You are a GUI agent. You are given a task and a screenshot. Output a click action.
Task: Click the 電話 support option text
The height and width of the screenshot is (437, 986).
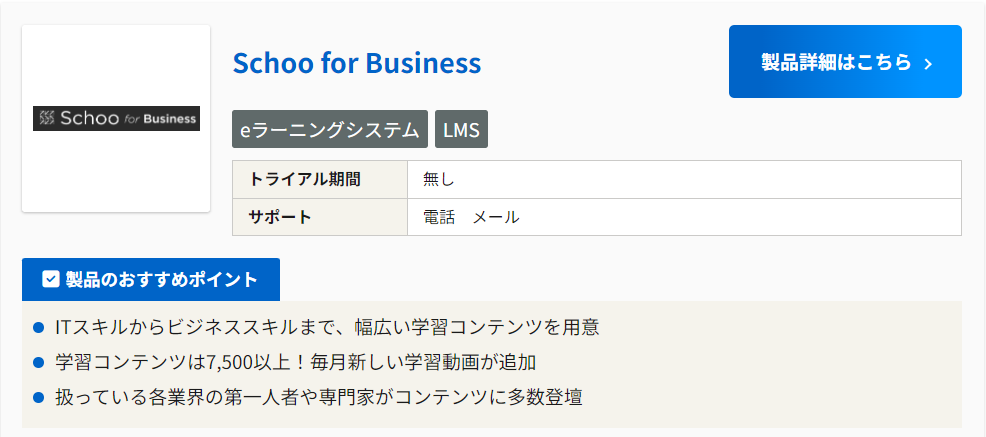(x=439, y=217)
